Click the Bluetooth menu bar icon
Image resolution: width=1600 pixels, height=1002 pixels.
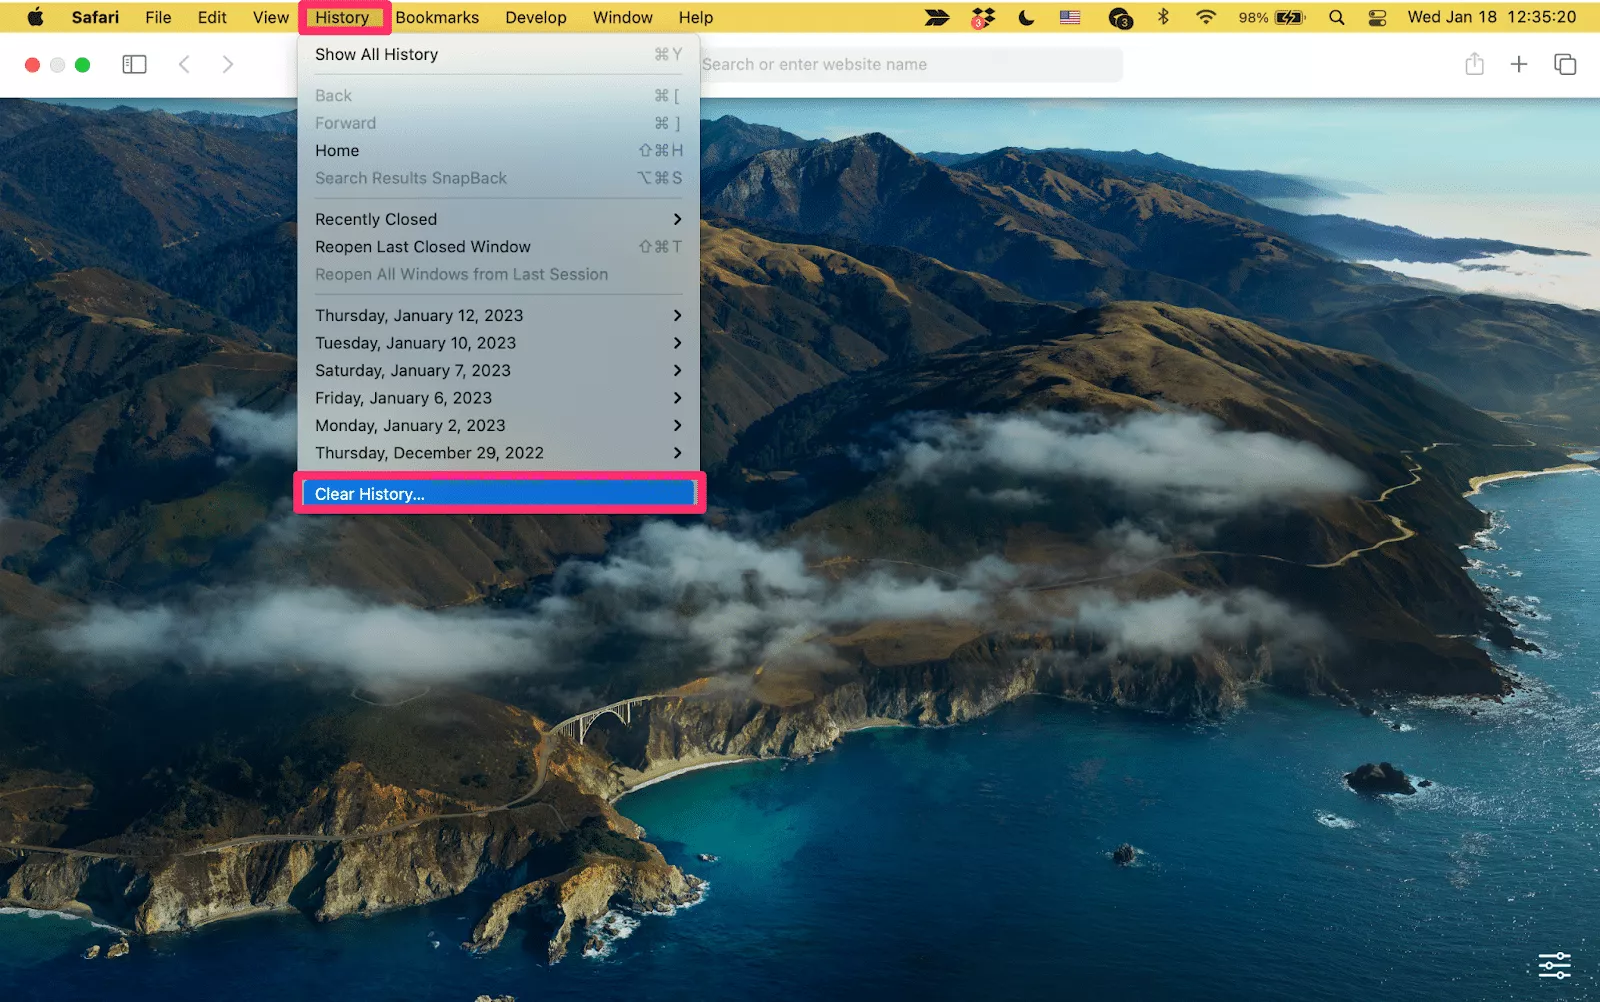(x=1163, y=17)
